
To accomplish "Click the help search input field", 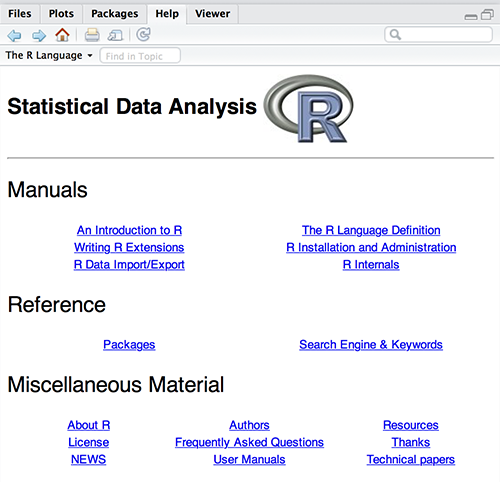I will point(438,34).
